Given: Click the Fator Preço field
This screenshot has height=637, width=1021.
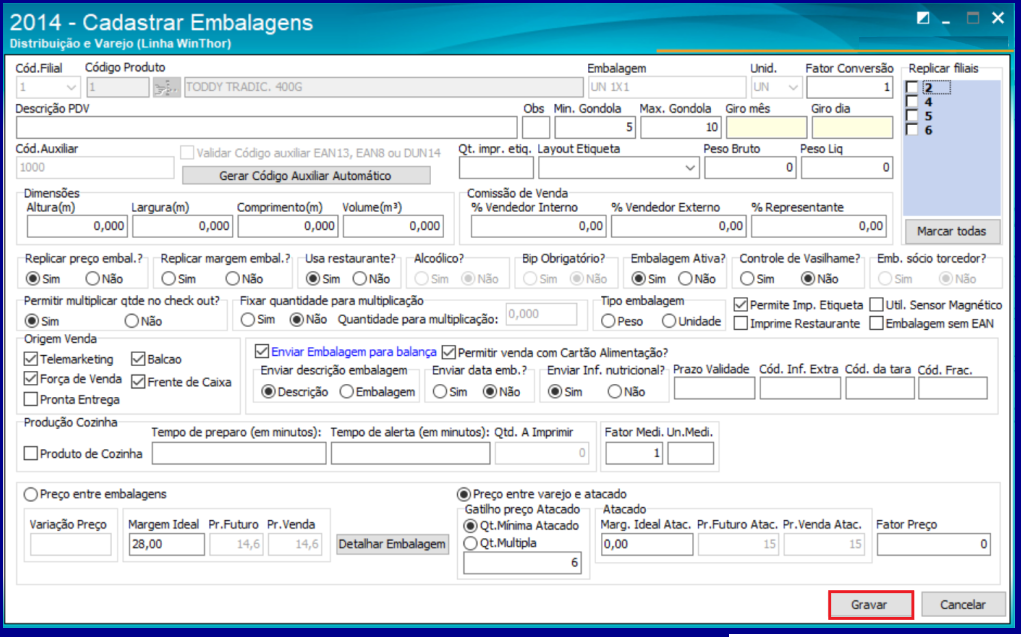Looking at the screenshot, I should 934,545.
